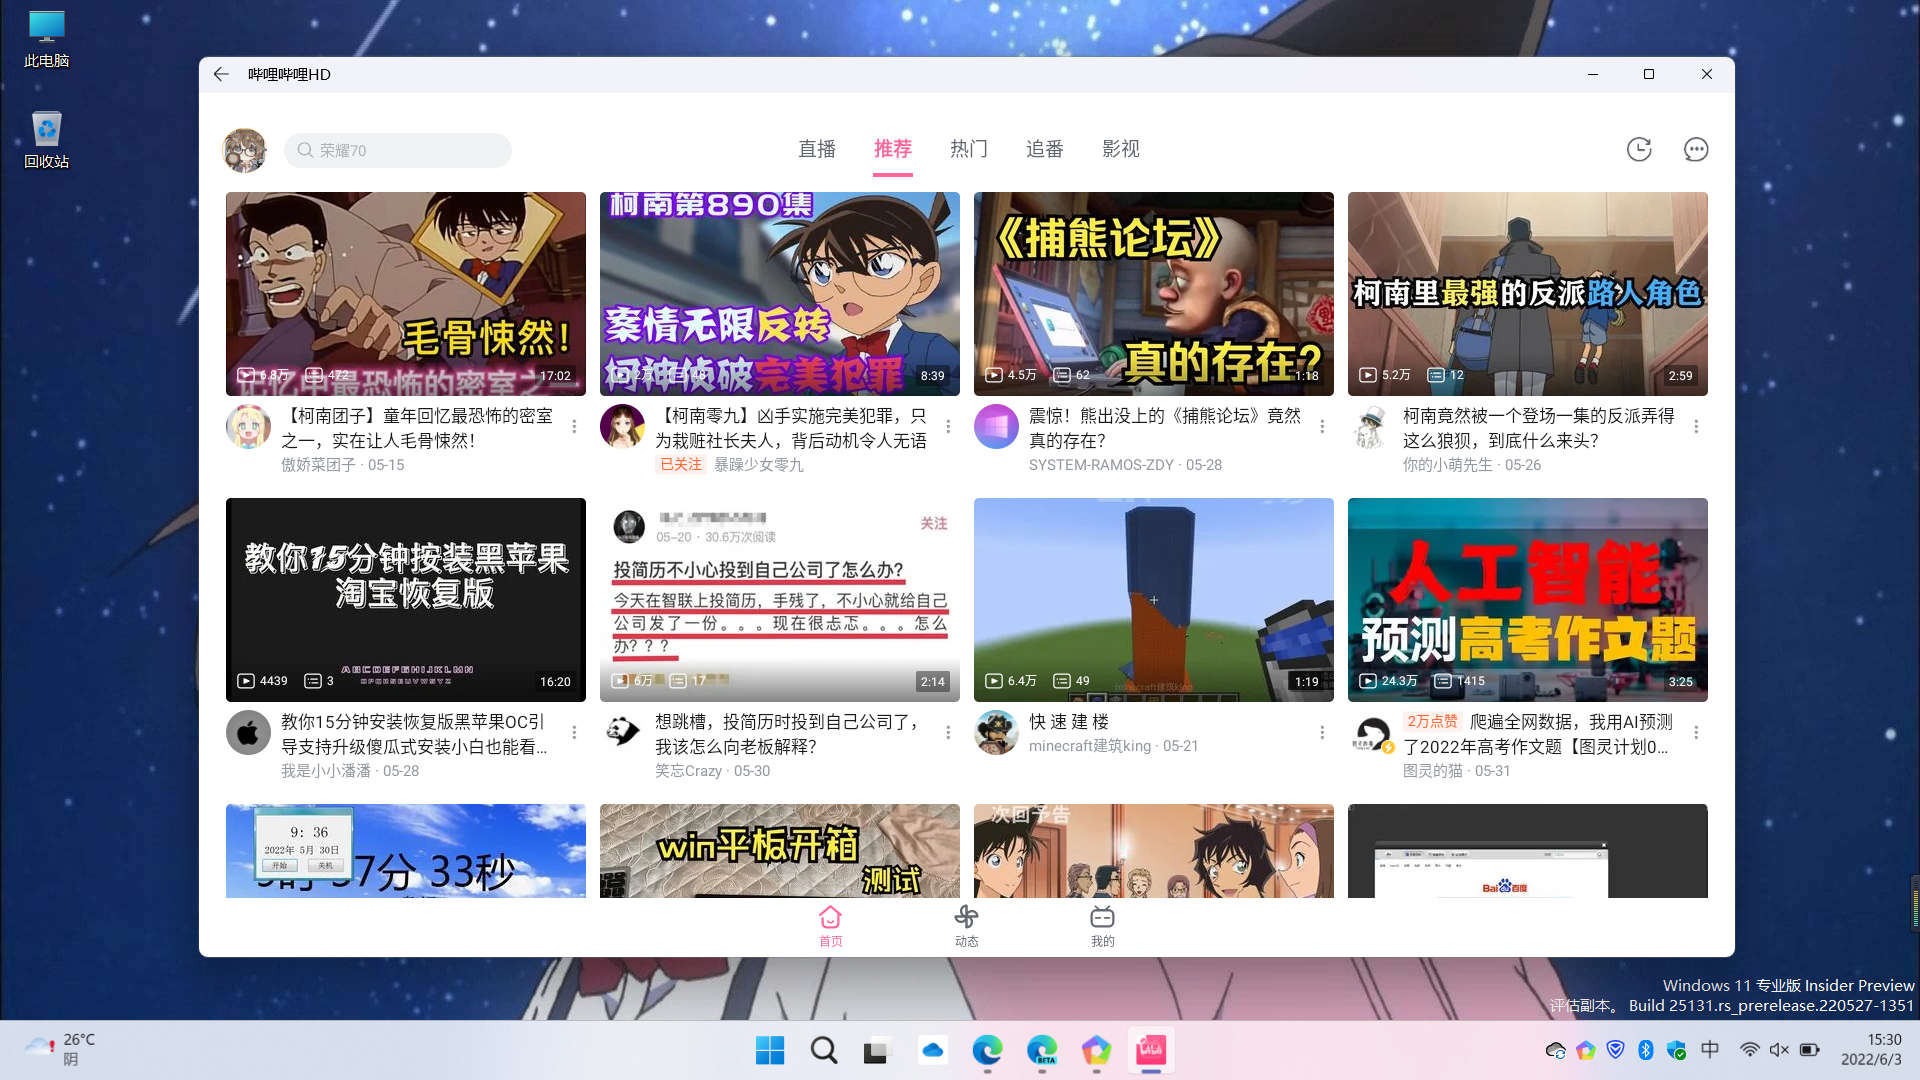Select the 推荐 tab
1920x1080 pixels.
(893, 149)
